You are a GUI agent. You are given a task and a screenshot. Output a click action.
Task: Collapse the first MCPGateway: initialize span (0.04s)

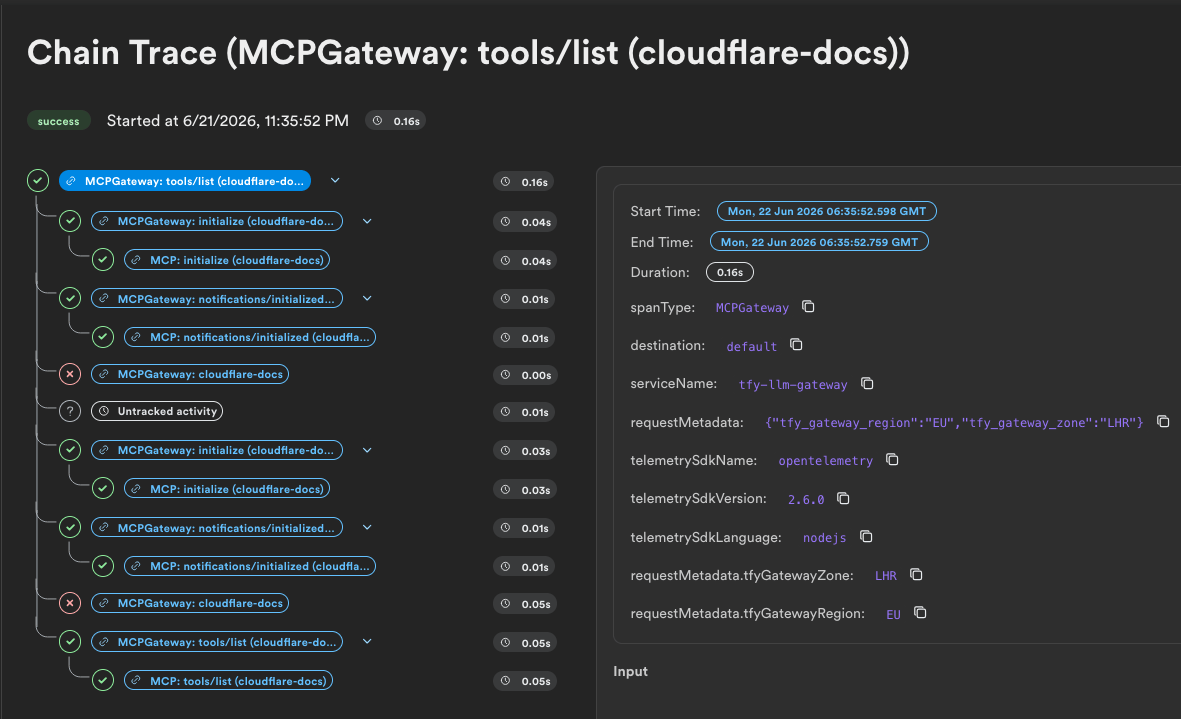coord(367,221)
